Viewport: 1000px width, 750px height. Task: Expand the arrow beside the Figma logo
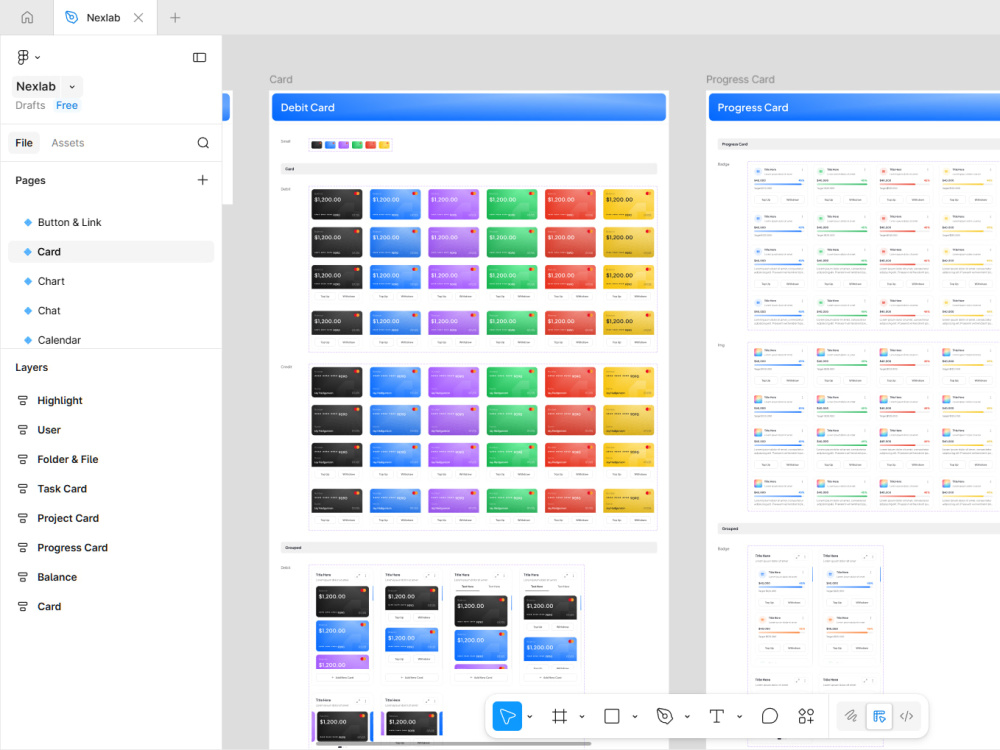click(x=38, y=57)
